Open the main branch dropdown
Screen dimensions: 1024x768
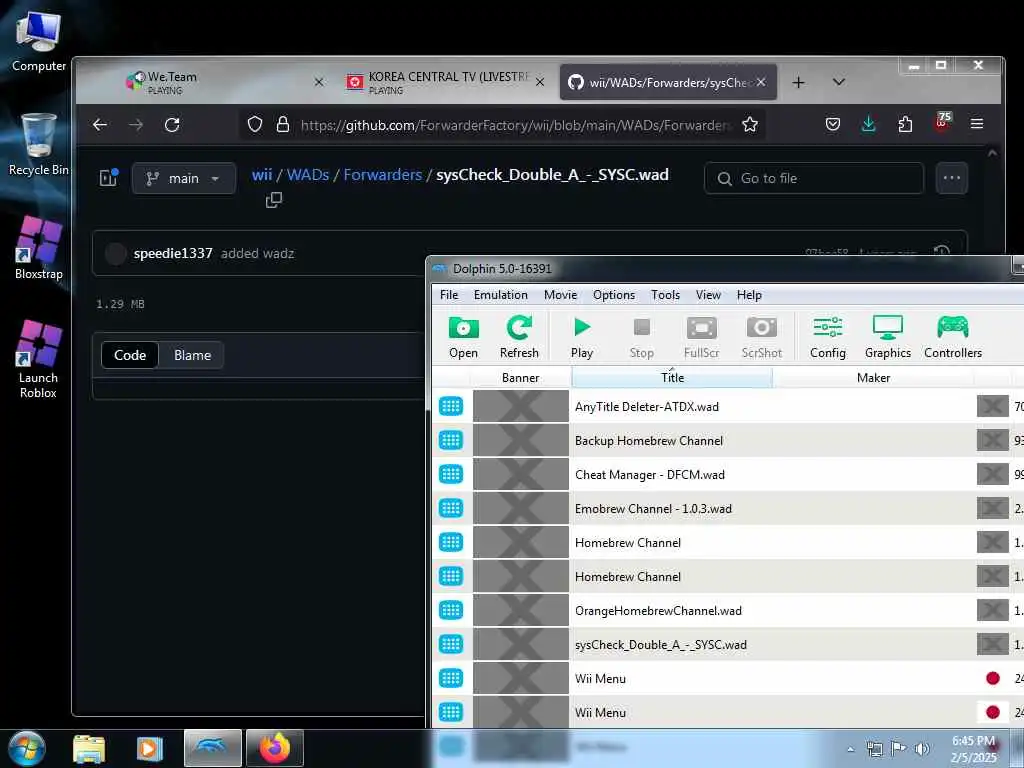[x=184, y=178]
